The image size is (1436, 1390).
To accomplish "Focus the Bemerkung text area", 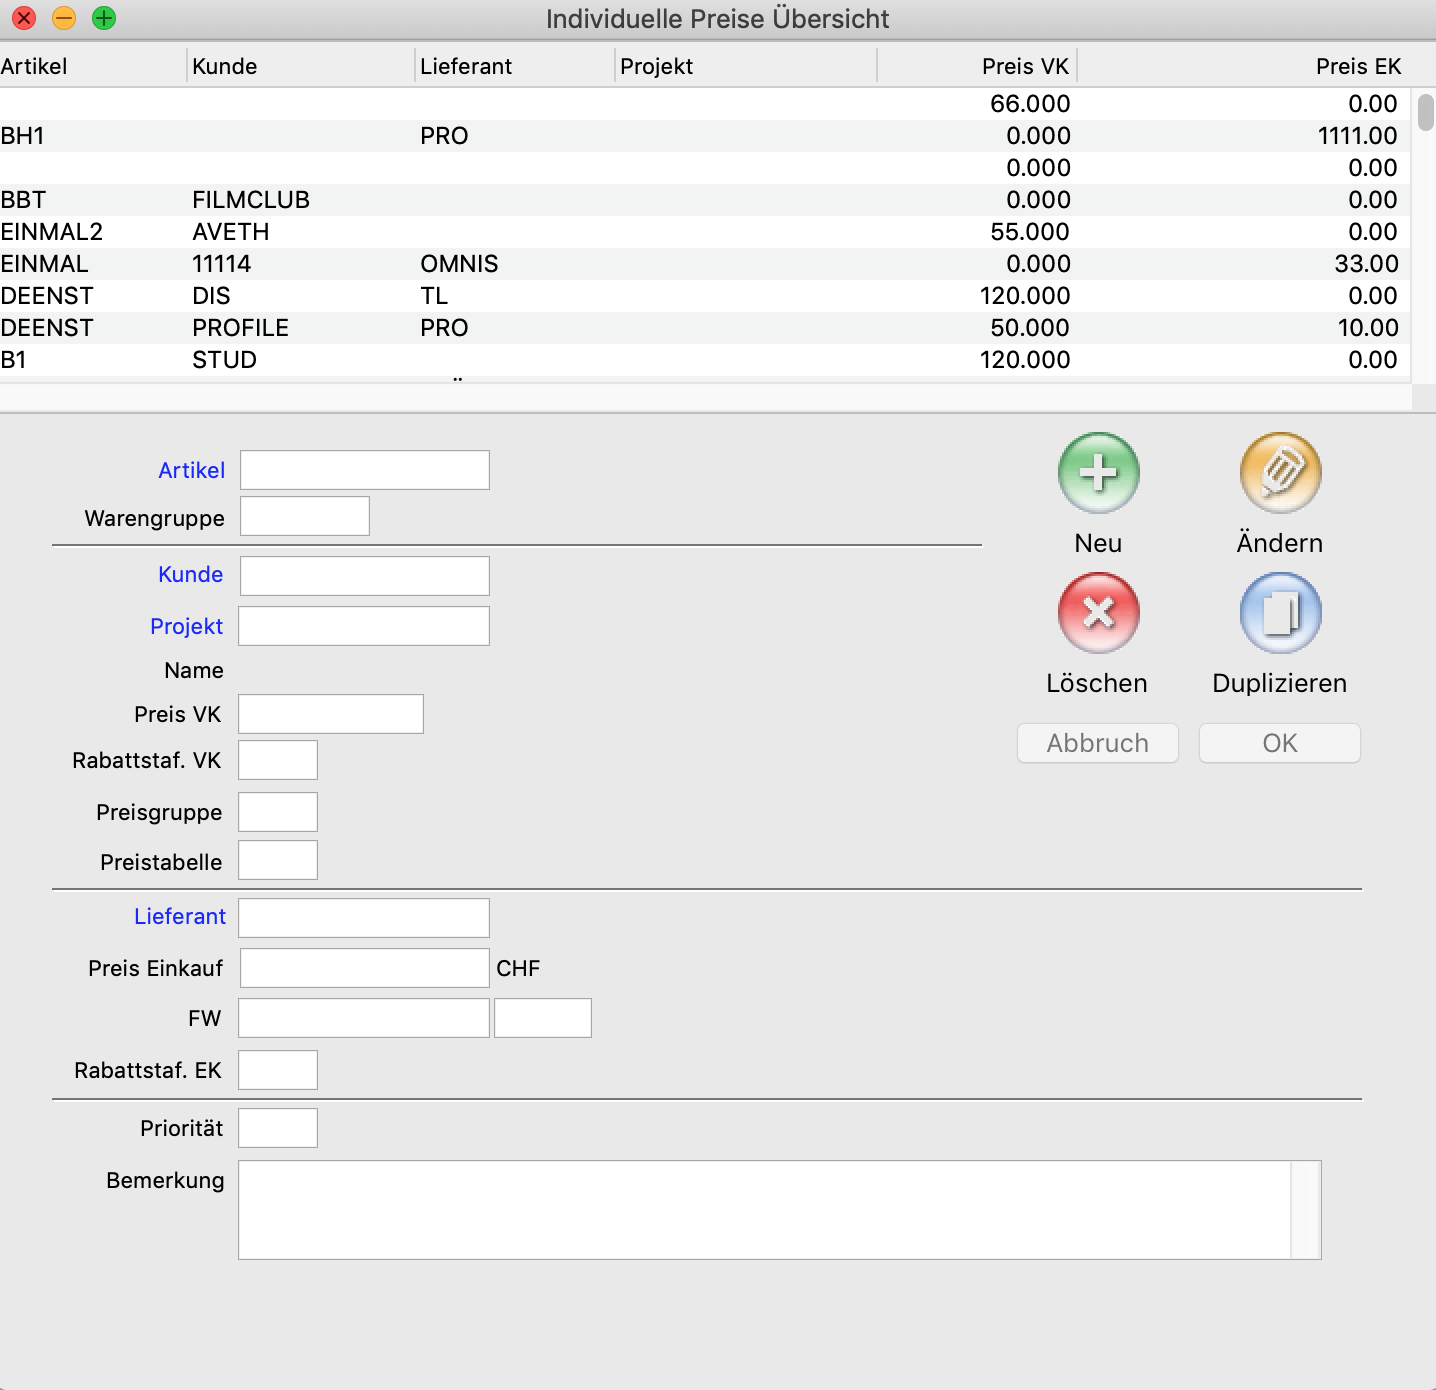I will pyautogui.click(x=765, y=1210).
